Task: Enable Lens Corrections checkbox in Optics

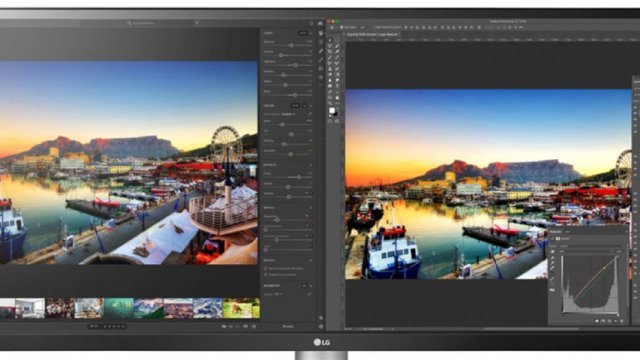Action: coord(266,275)
